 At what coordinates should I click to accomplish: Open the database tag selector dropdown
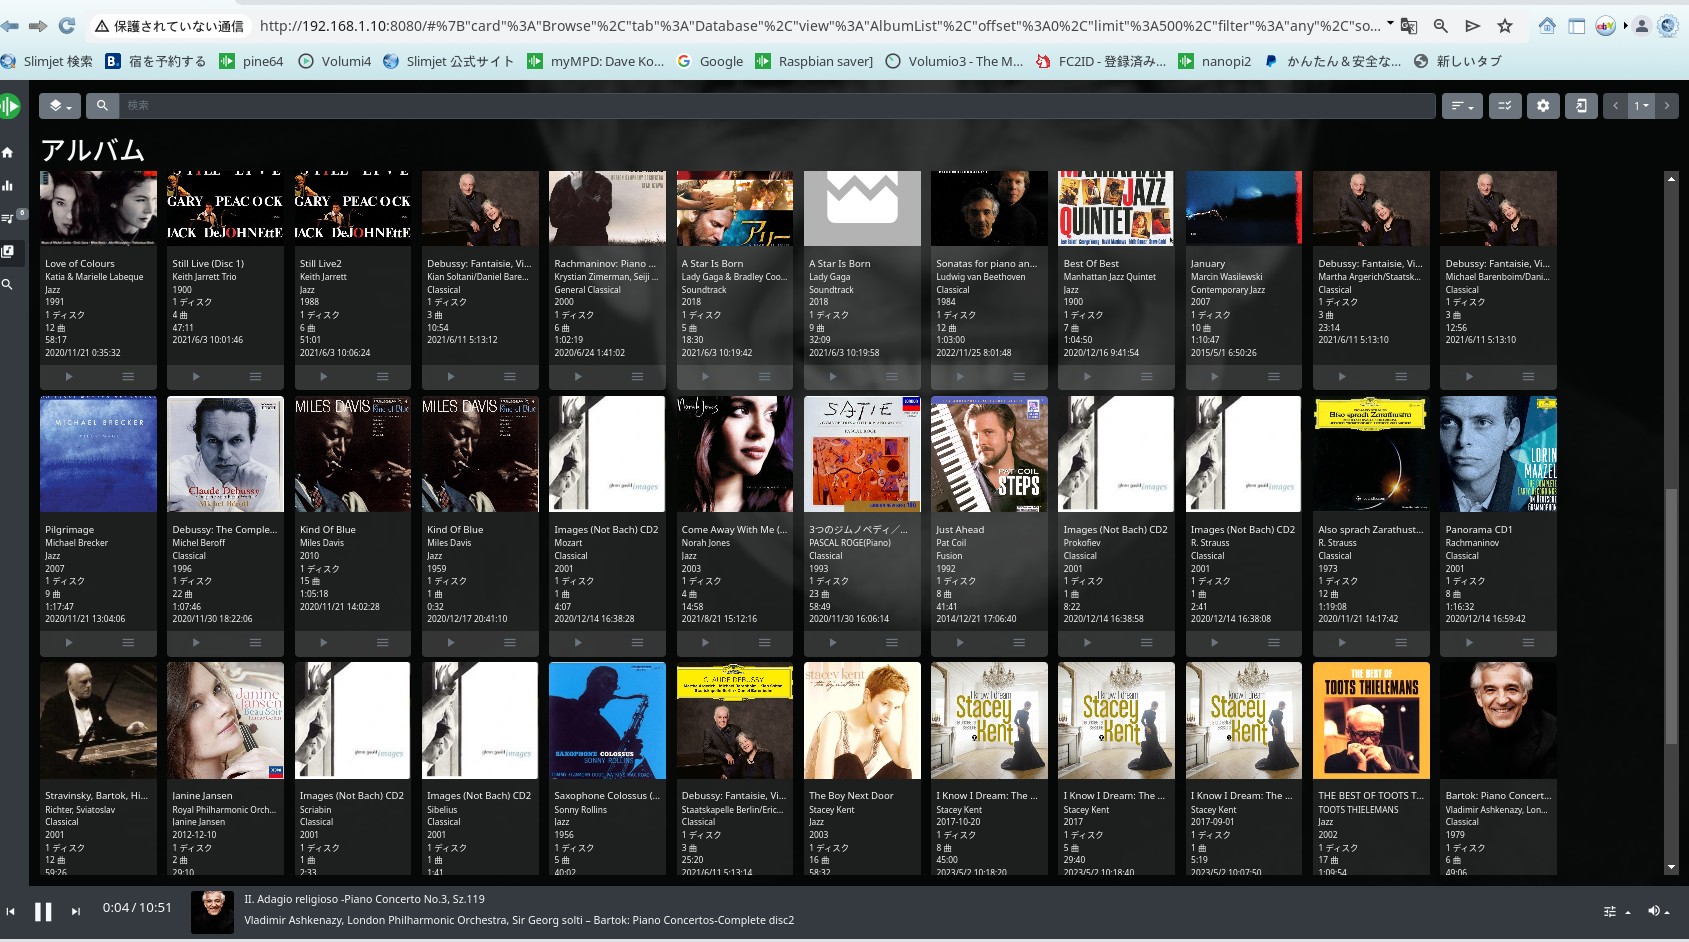tap(60, 106)
